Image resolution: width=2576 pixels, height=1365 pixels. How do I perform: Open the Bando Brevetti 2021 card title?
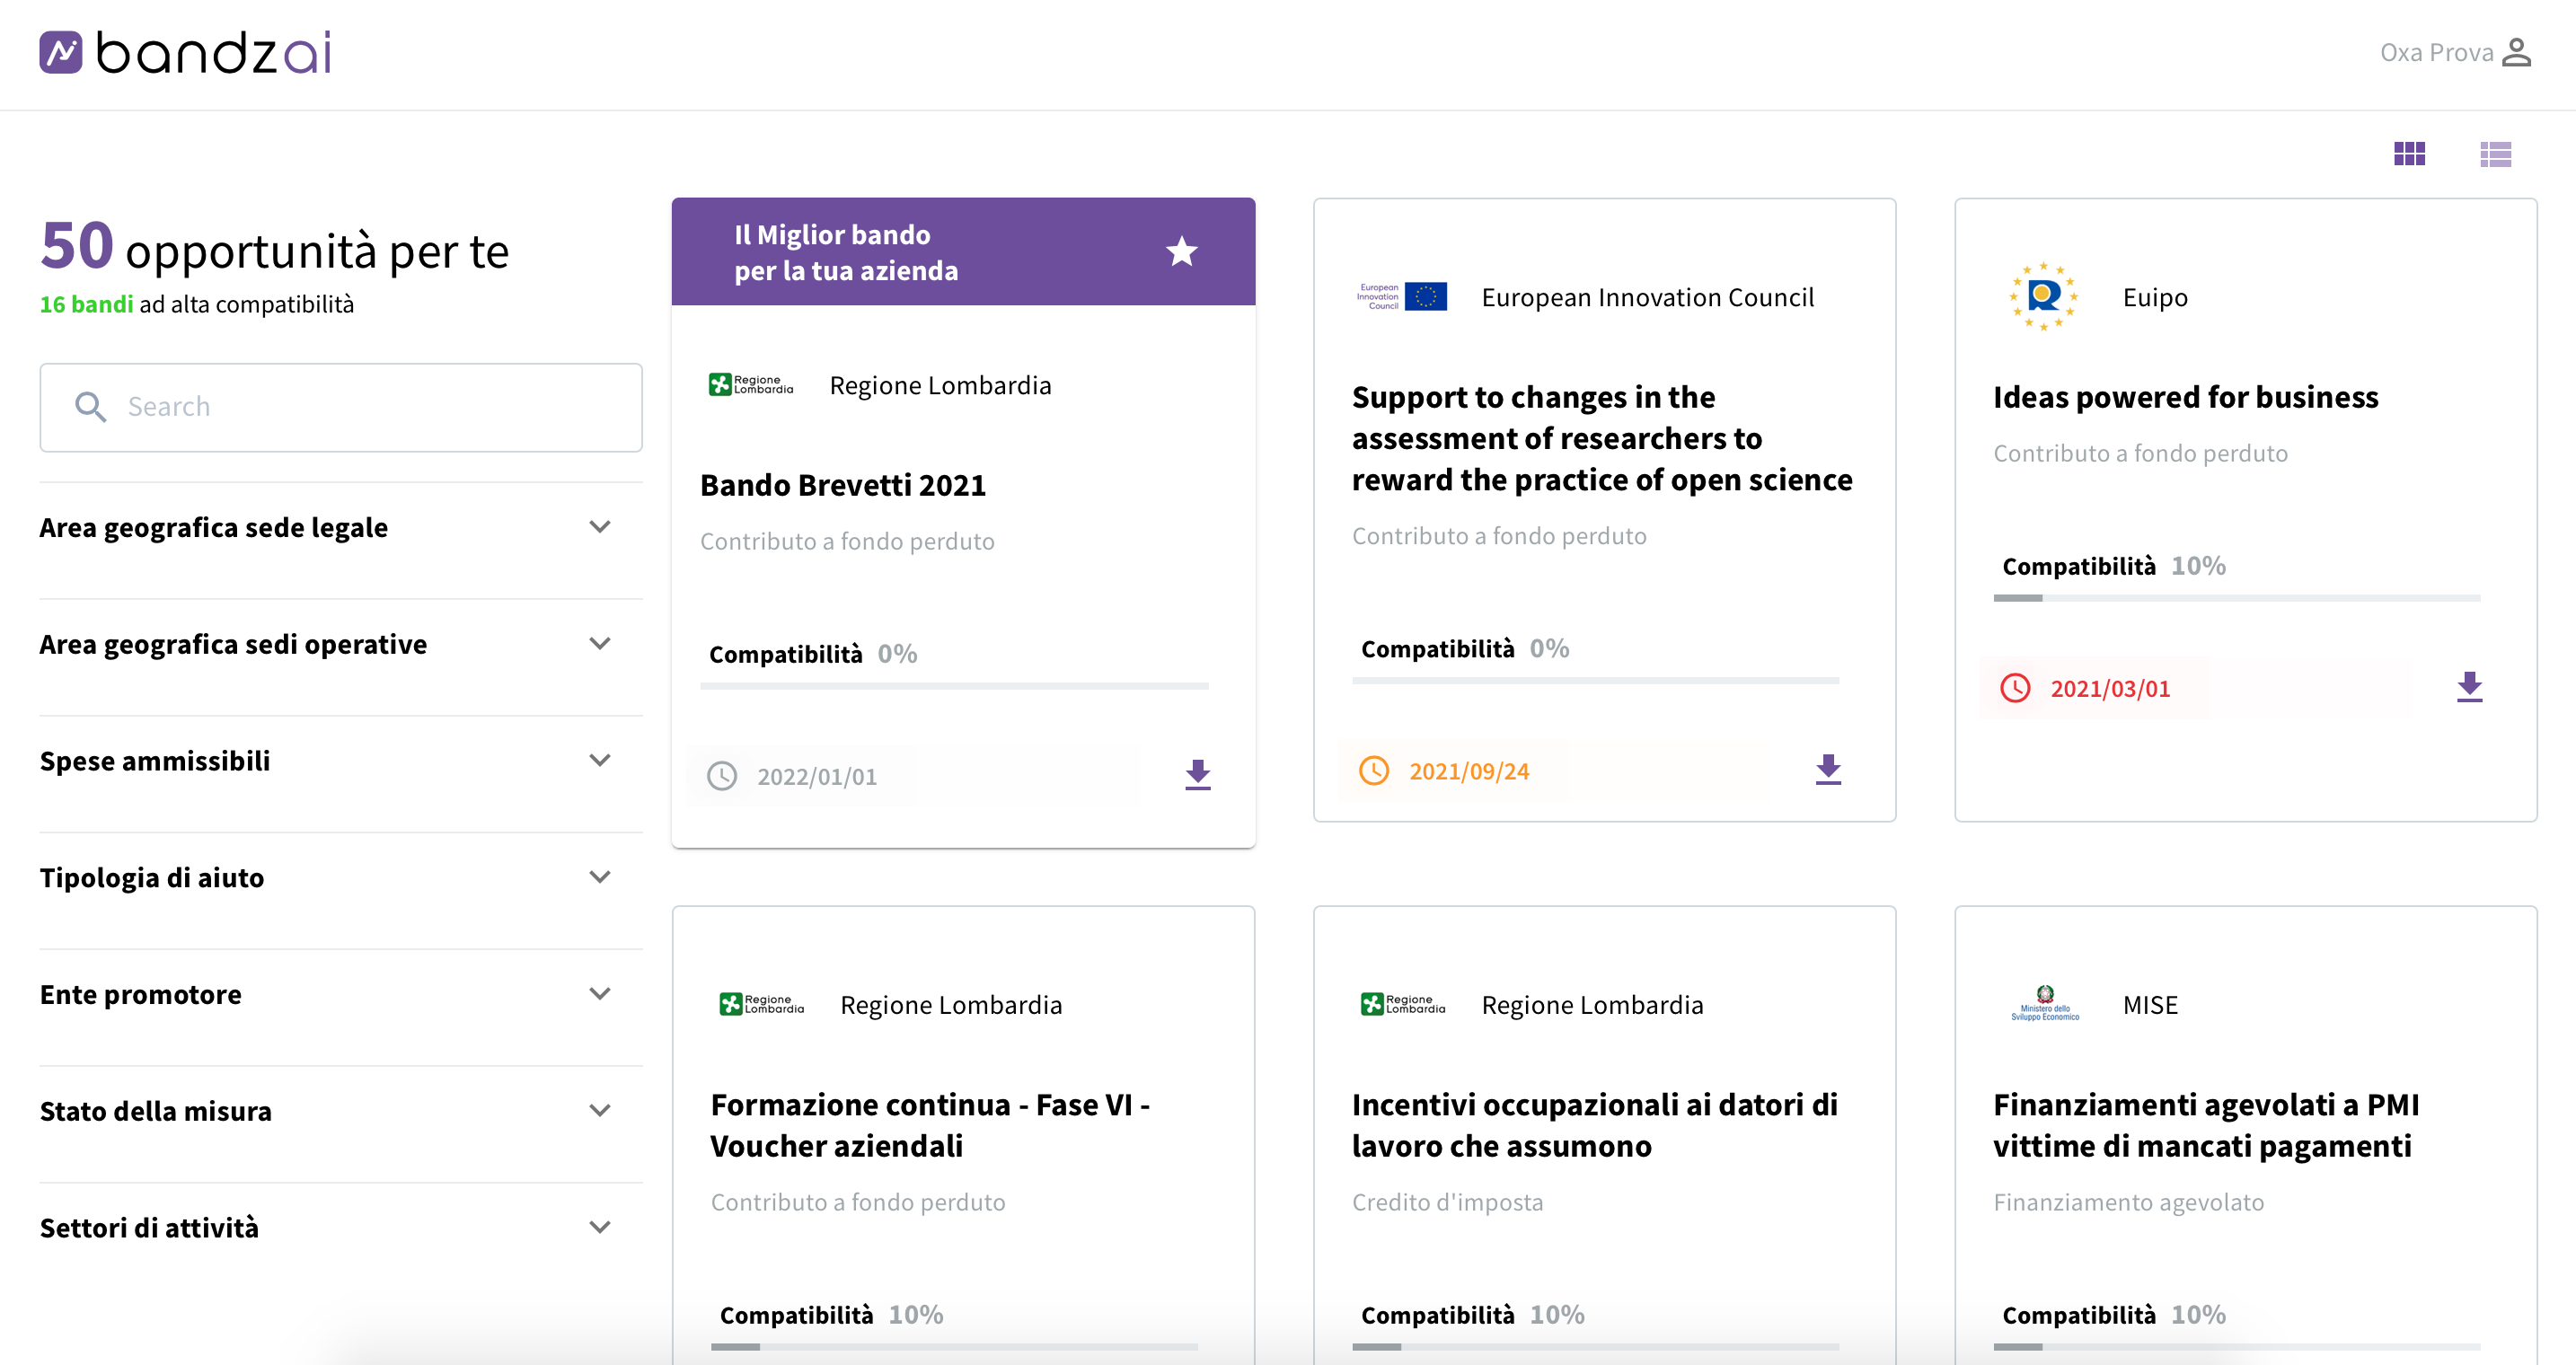(842, 486)
